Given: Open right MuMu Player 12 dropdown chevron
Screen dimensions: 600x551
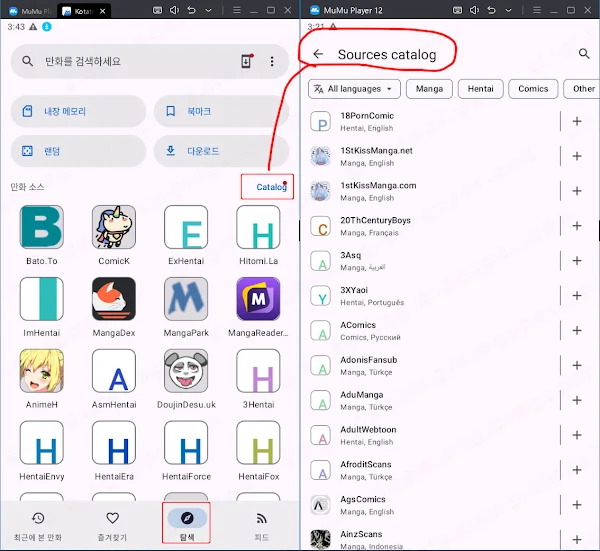Looking at the screenshot, I should point(508,10).
